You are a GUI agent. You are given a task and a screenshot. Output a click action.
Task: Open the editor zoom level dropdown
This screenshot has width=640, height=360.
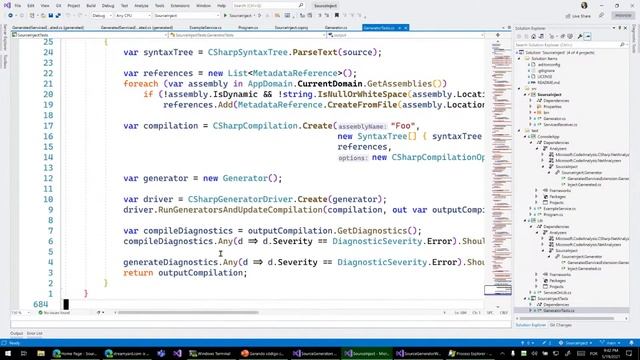click(x=20, y=313)
